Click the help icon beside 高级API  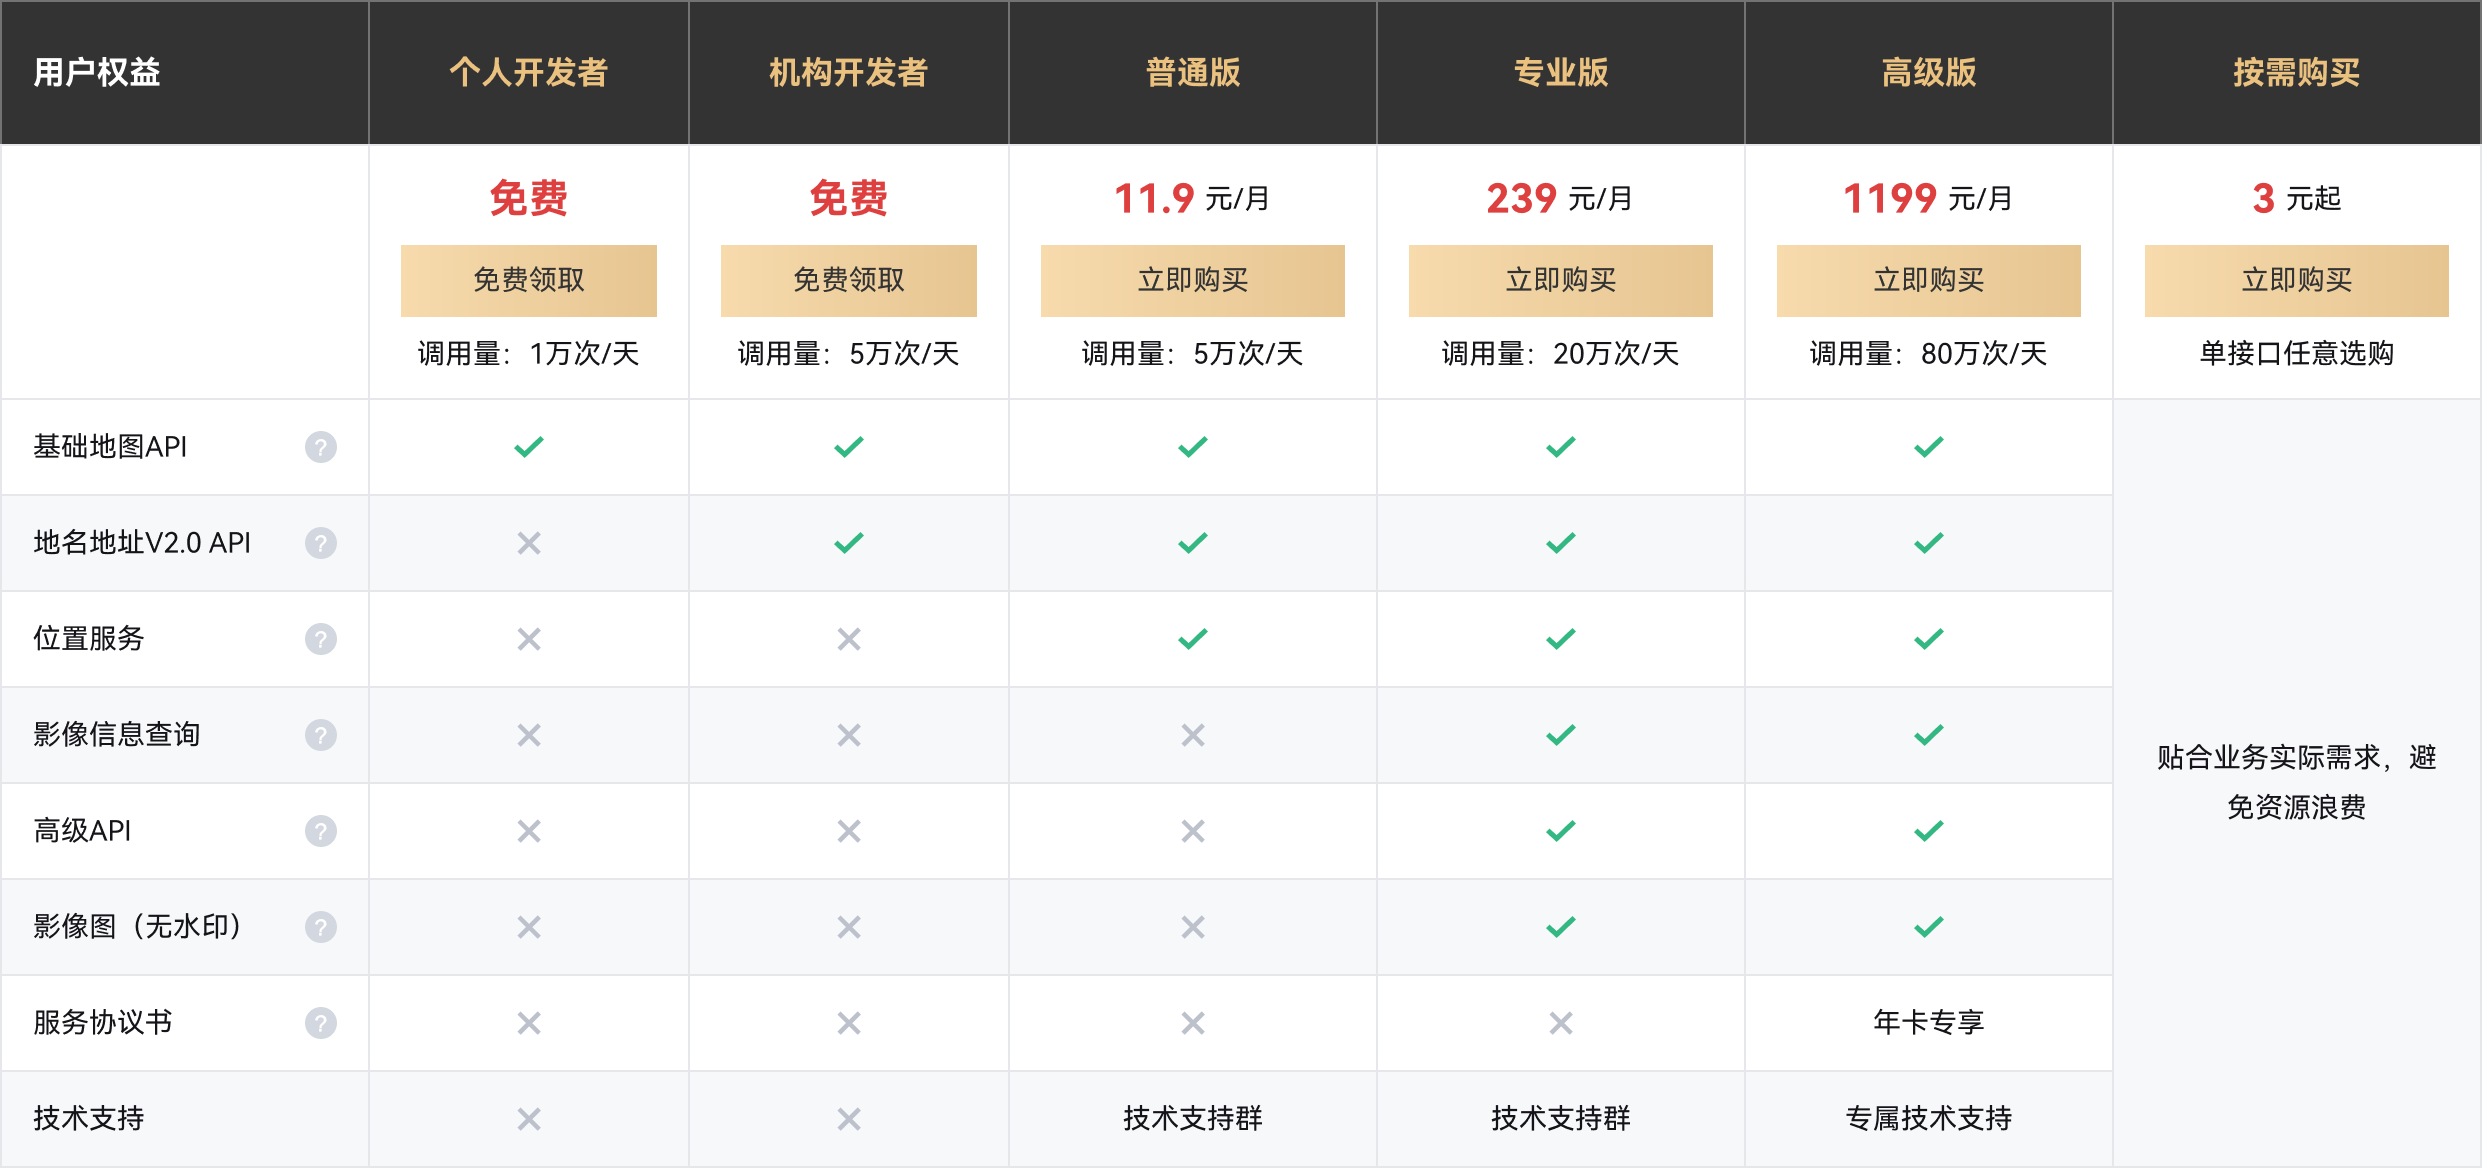(x=321, y=831)
